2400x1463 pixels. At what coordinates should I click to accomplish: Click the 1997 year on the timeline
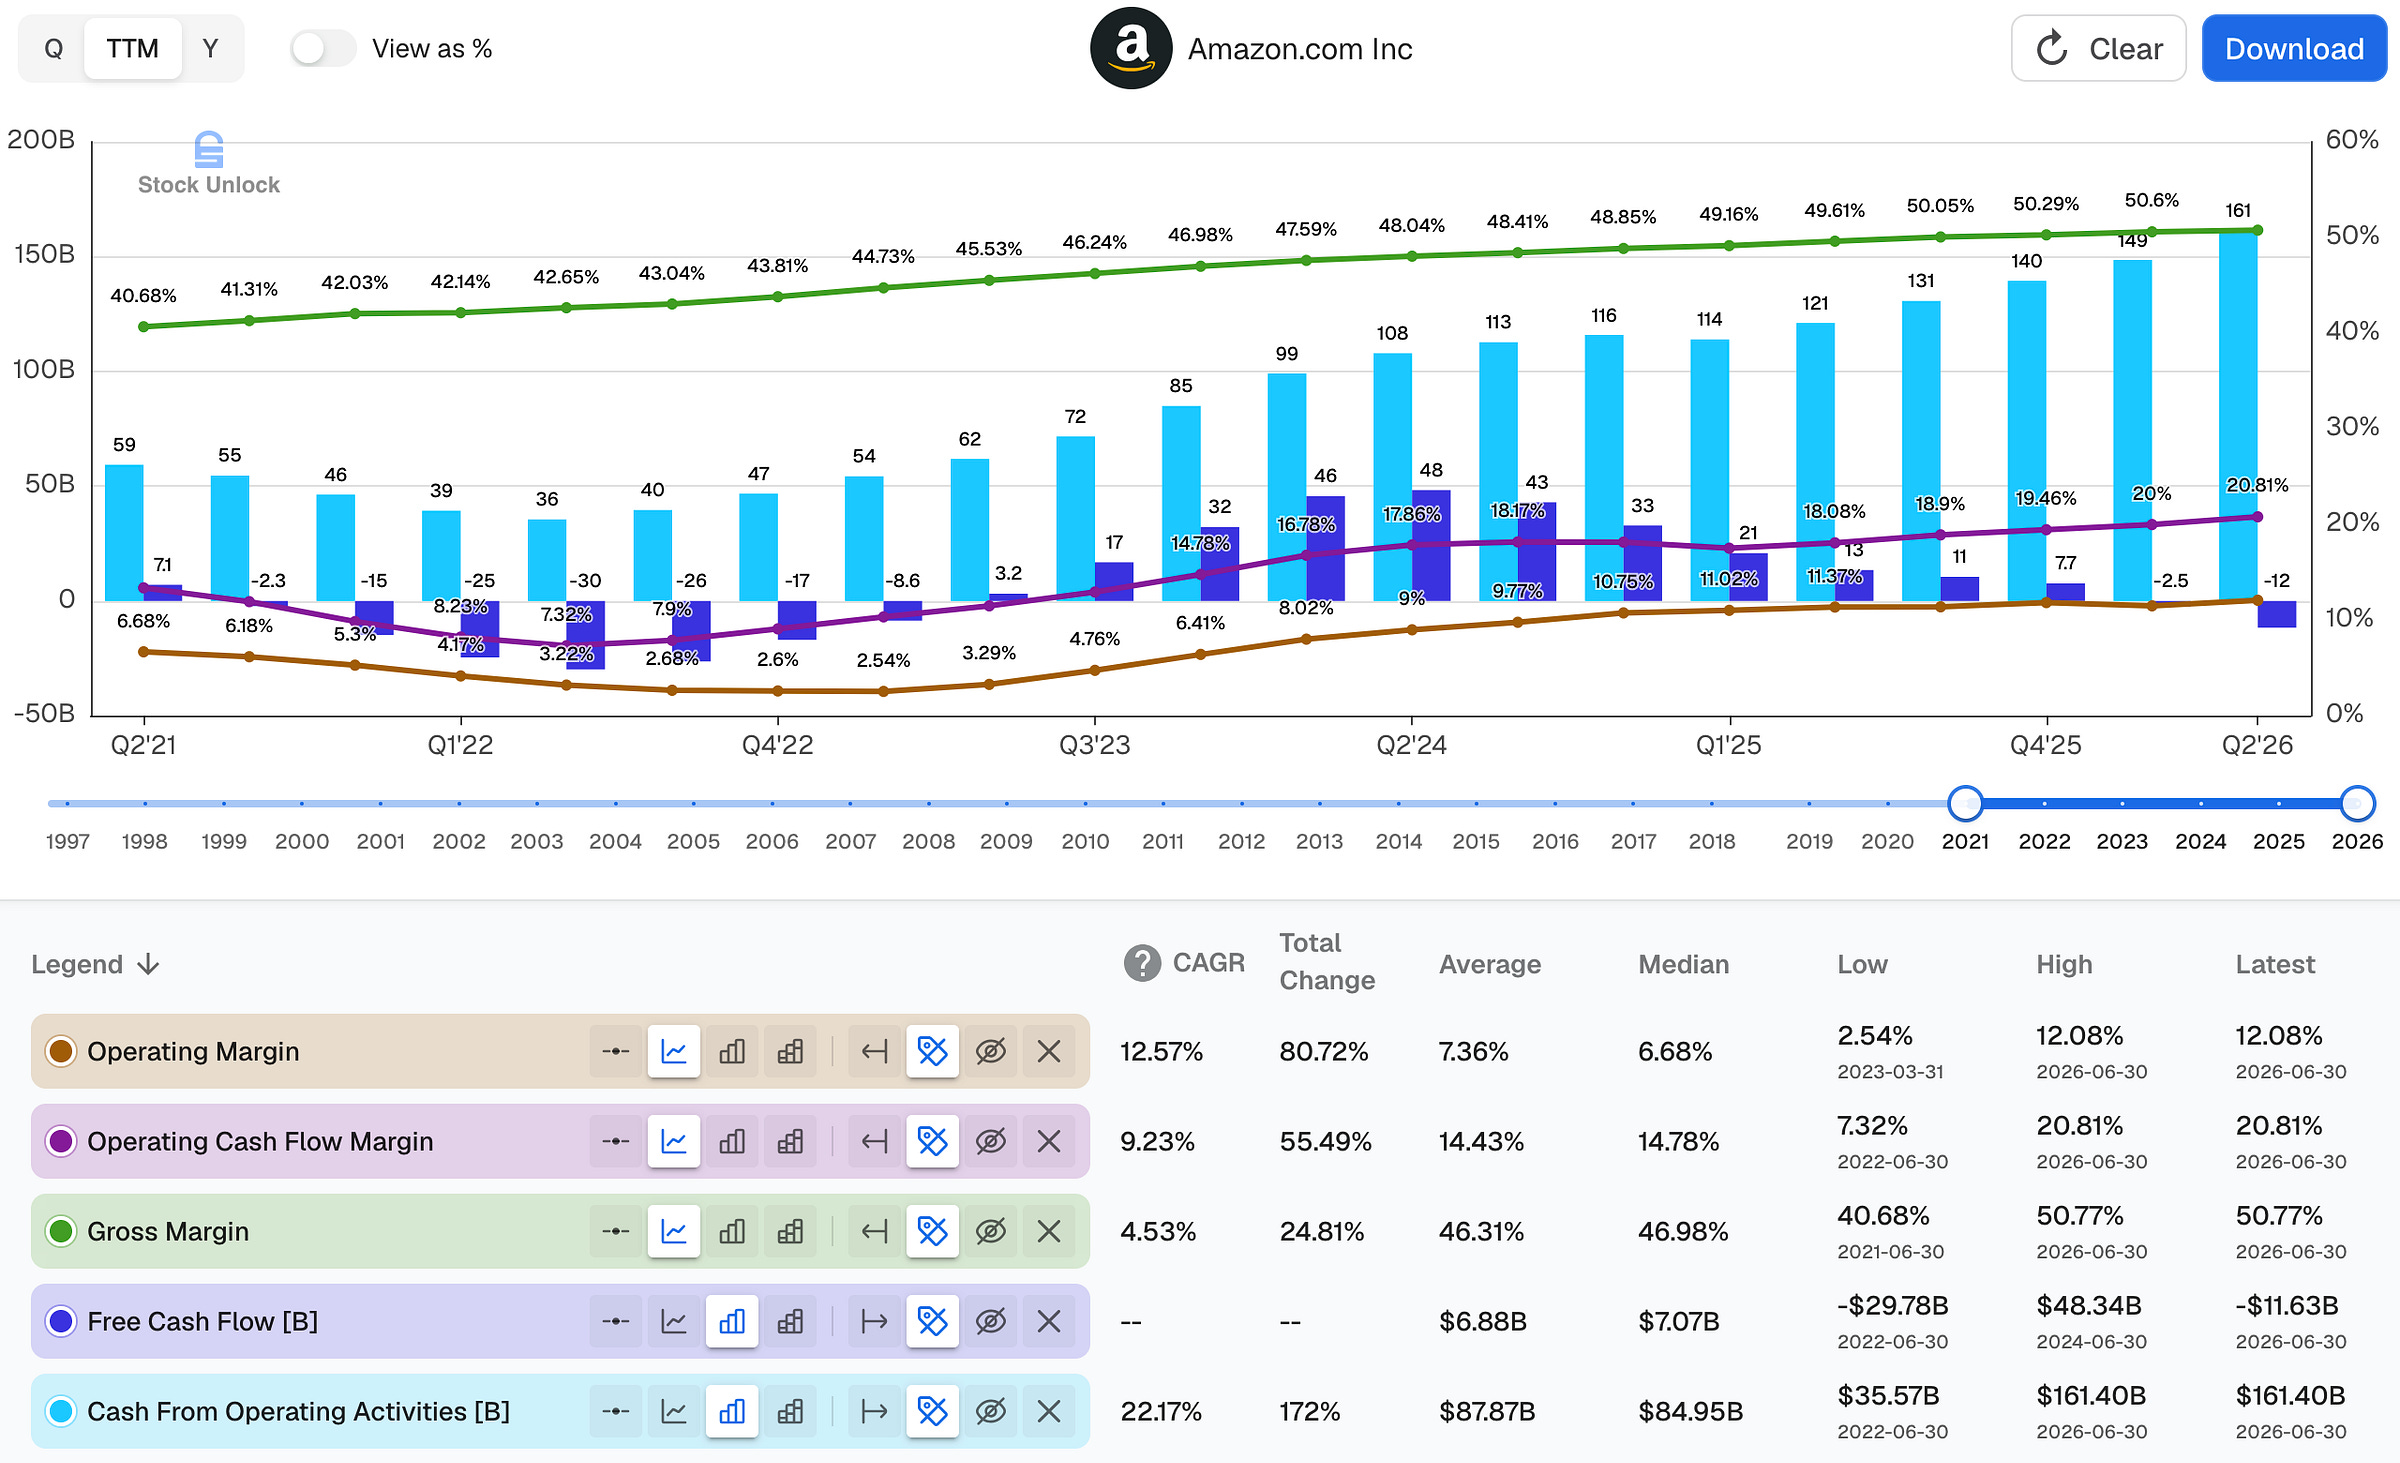pyautogui.click(x=68, y=841)
